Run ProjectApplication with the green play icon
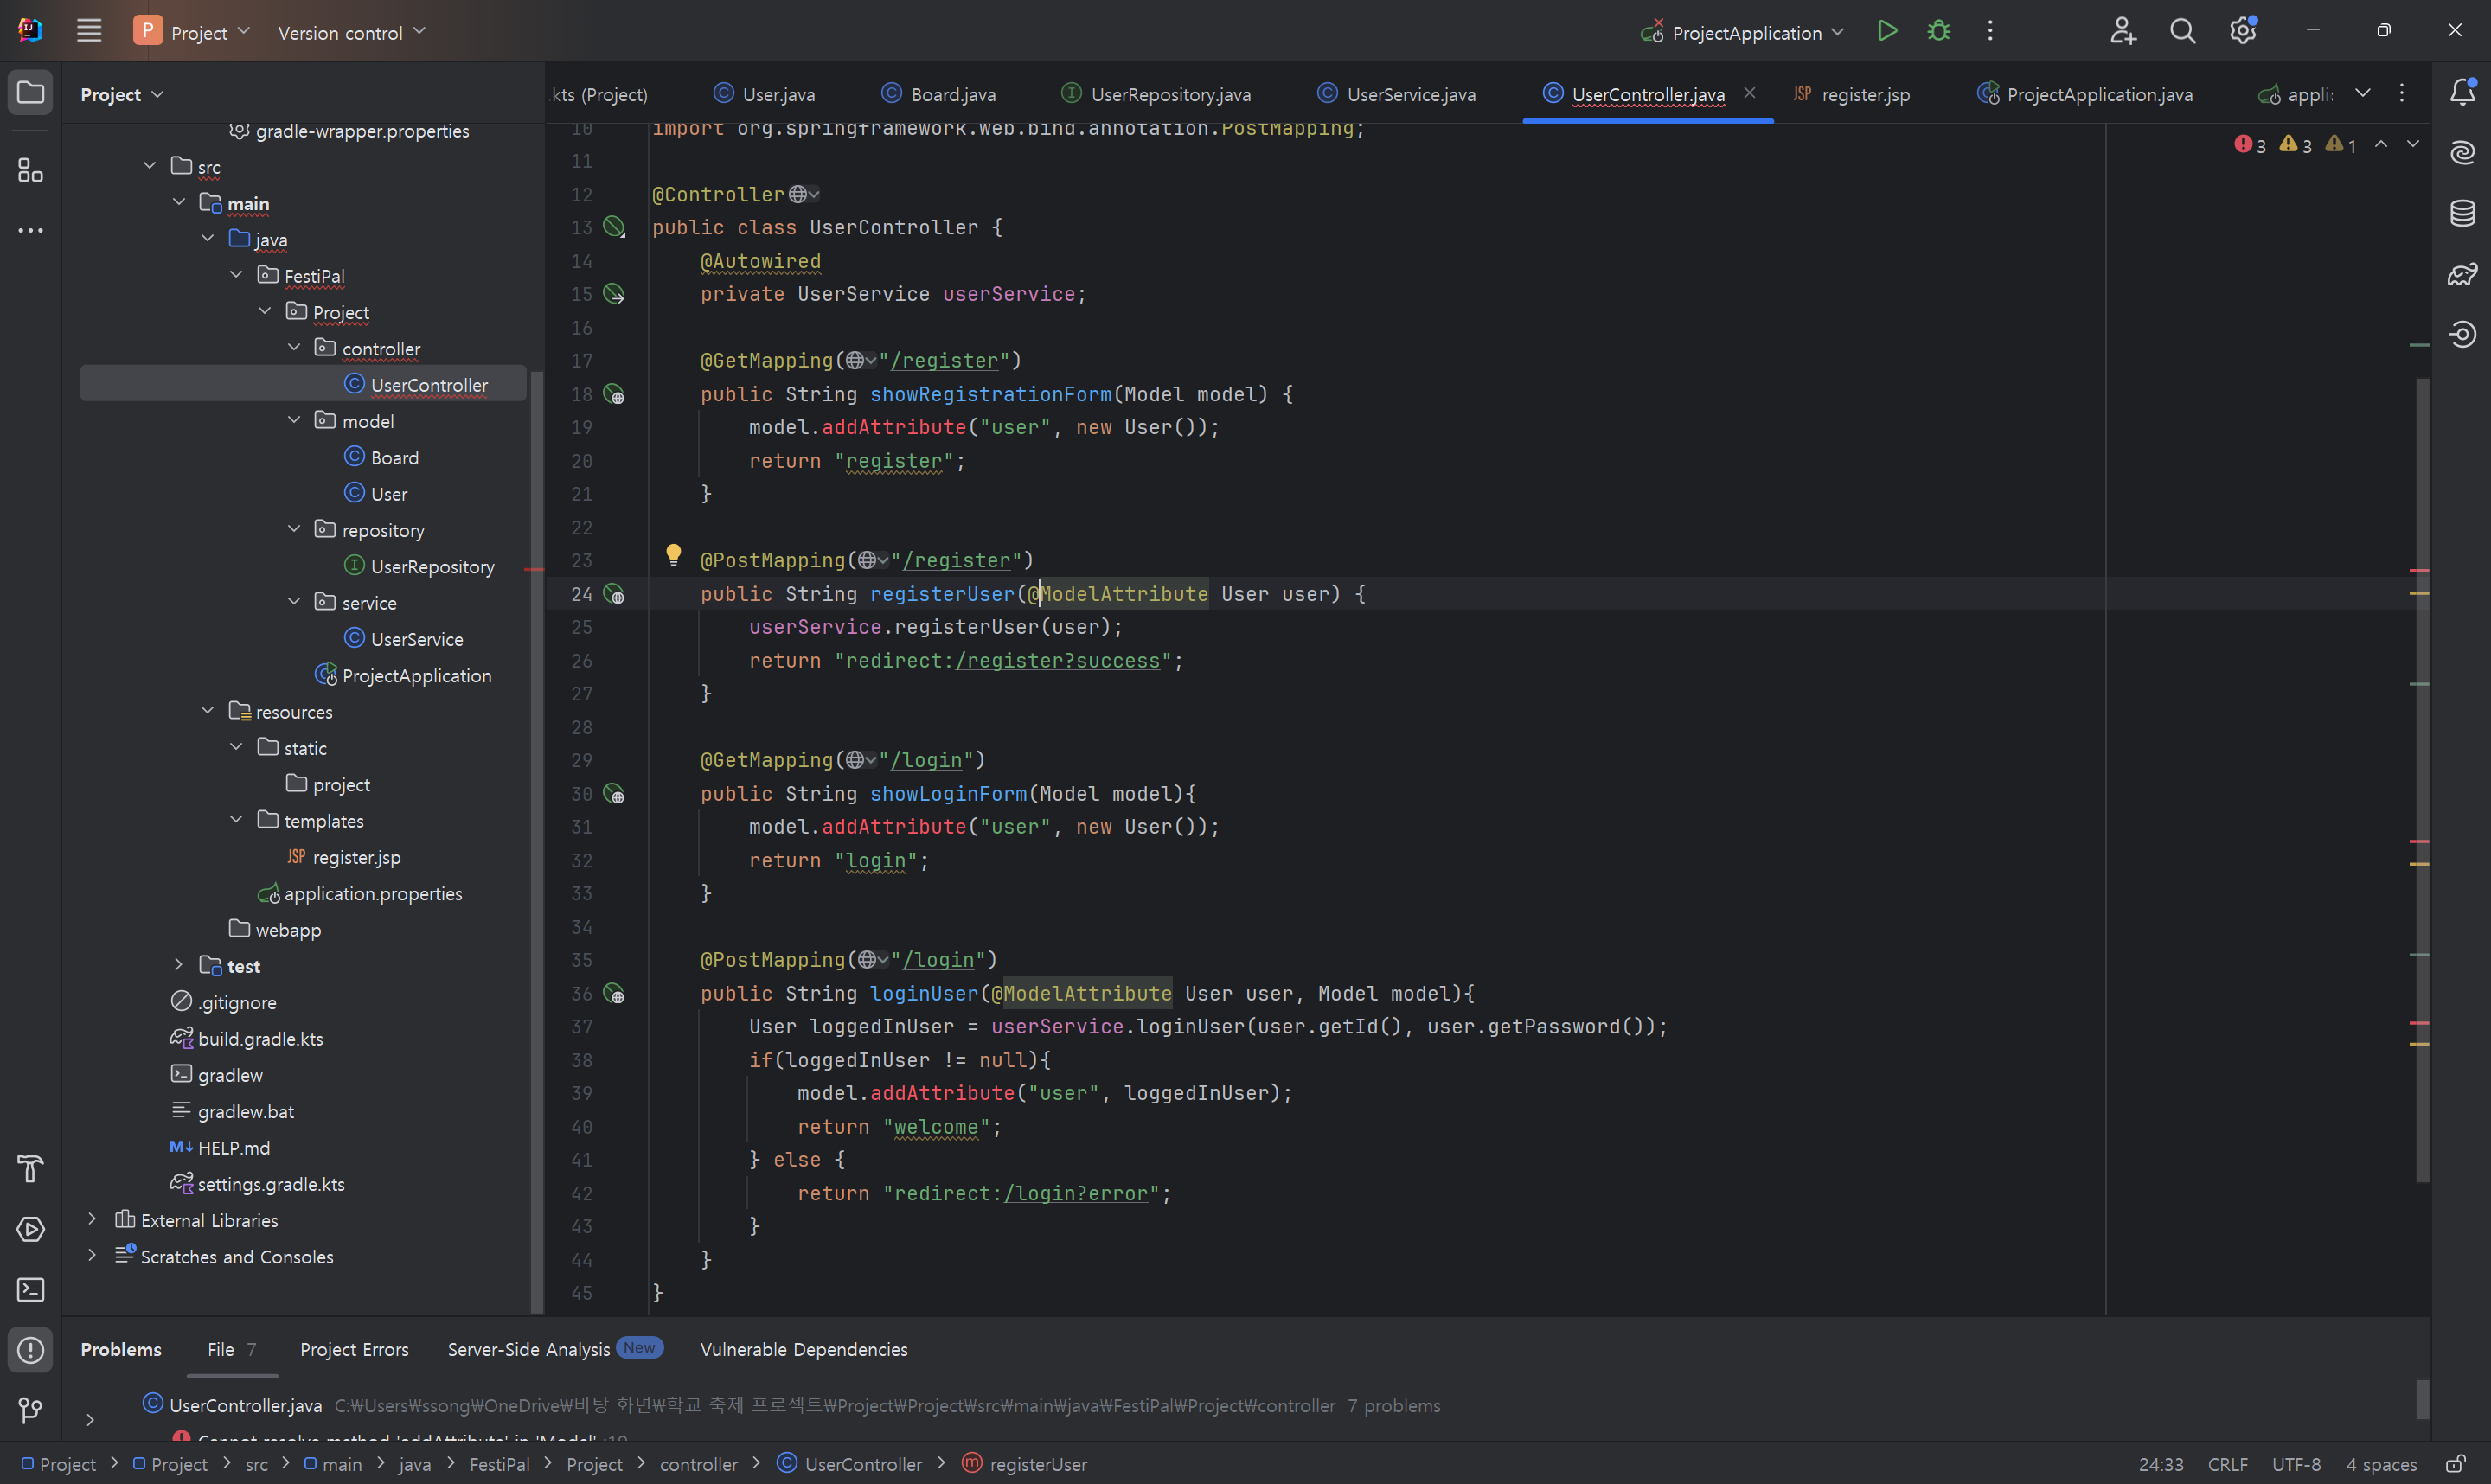2491x1484 pixels. click(x=1886, y=32)
